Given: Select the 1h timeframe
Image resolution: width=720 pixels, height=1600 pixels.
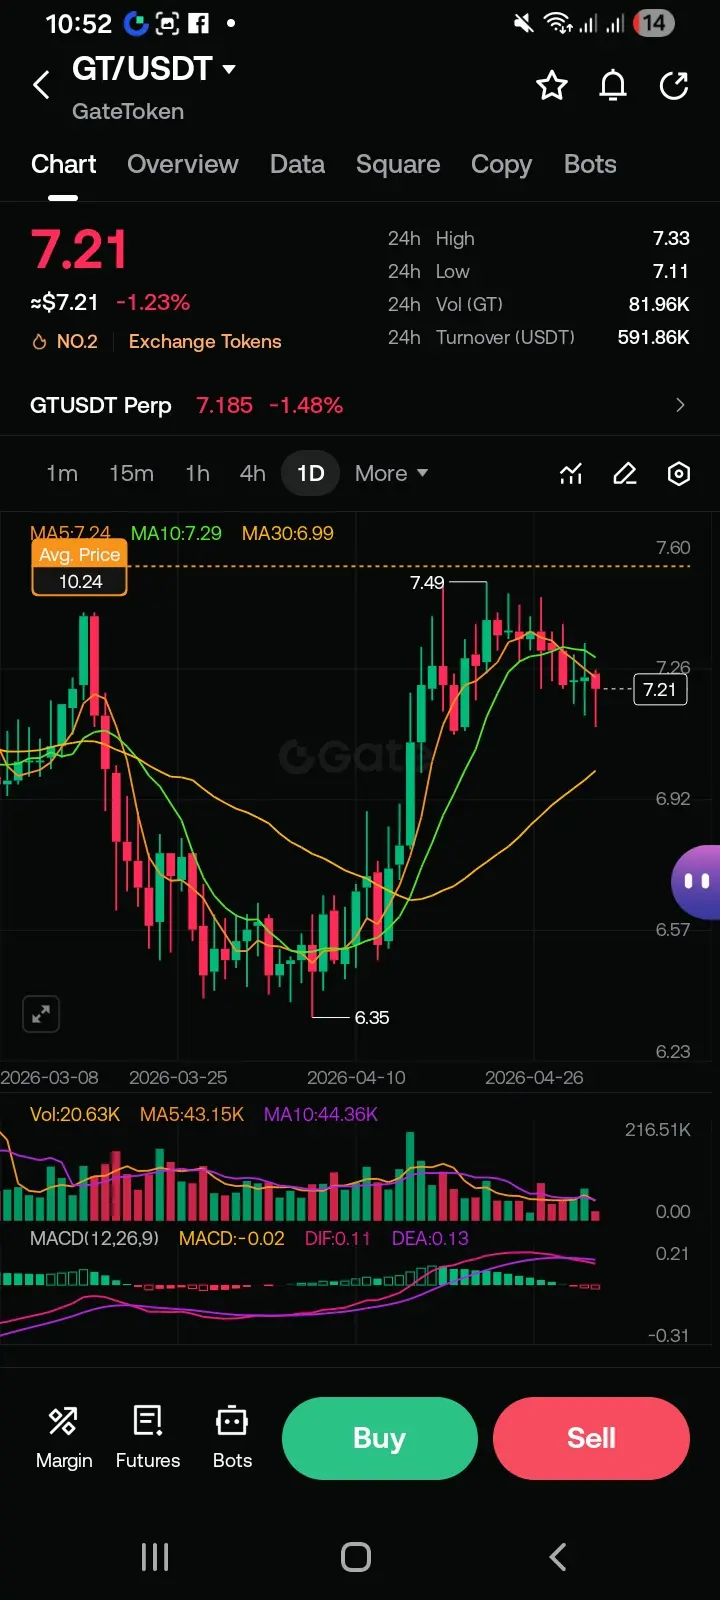Looking at the screenshot, I should tap(198, 473).
